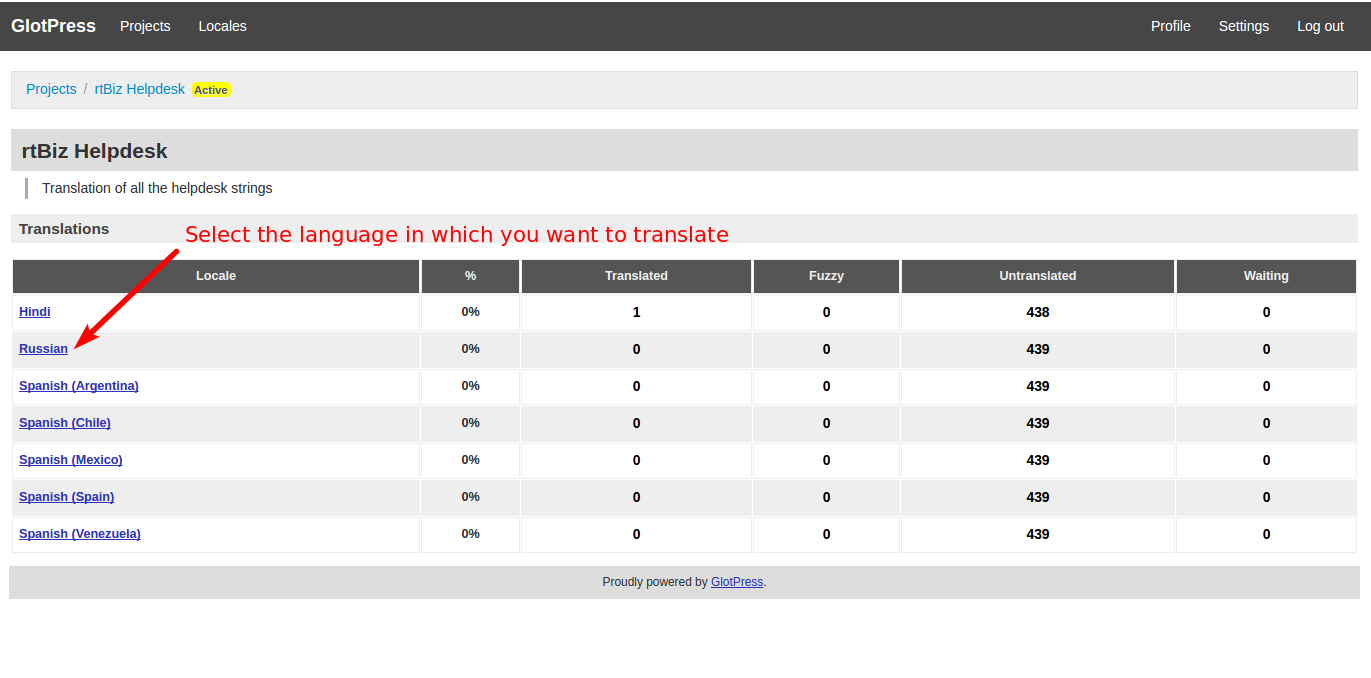Click the Waiting column header
Screen dimensions: 1371x678
click(x=1266, y=276)
